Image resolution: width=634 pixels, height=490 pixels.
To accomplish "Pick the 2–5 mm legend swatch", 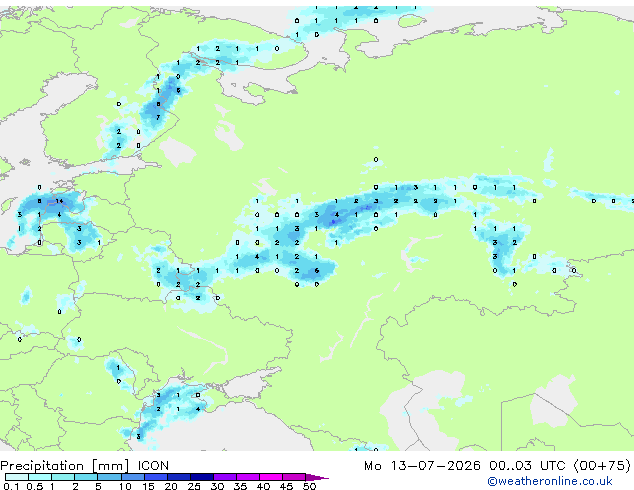I will [86, 477].
